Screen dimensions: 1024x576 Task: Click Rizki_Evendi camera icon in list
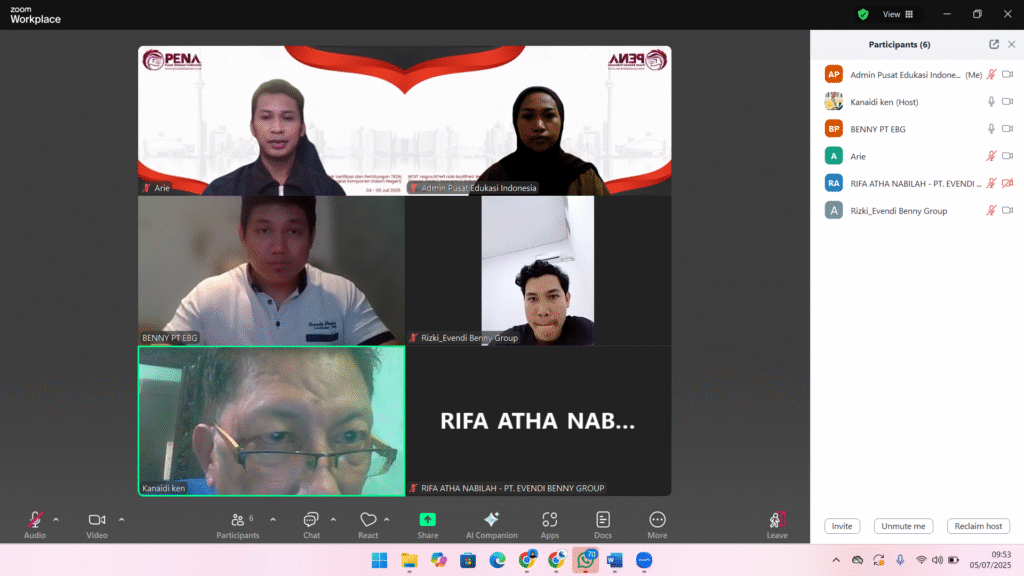click(1008, 210)
